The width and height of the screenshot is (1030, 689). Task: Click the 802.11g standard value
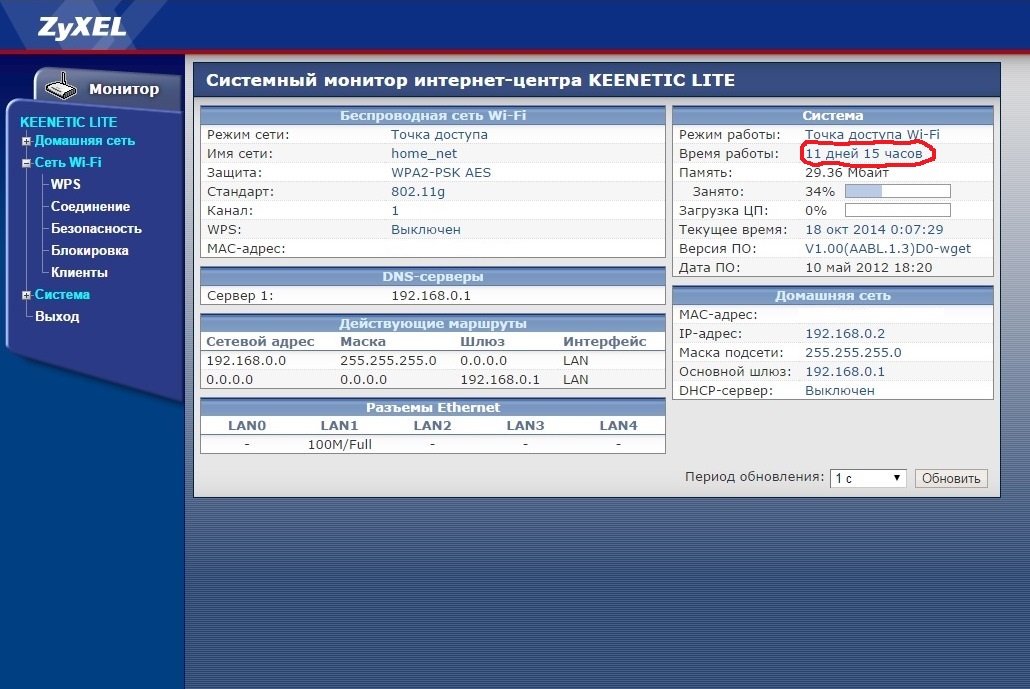(418, 192)
